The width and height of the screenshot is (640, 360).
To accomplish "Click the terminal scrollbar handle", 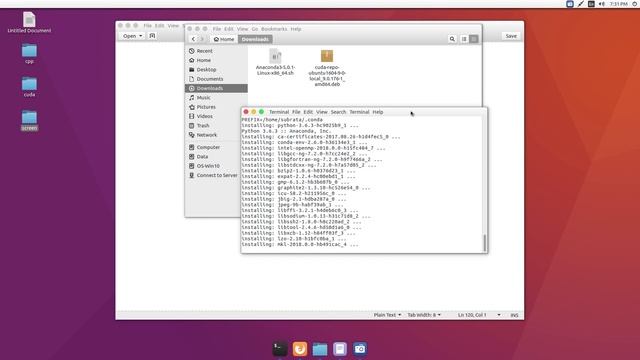I will tap(484, 242).
